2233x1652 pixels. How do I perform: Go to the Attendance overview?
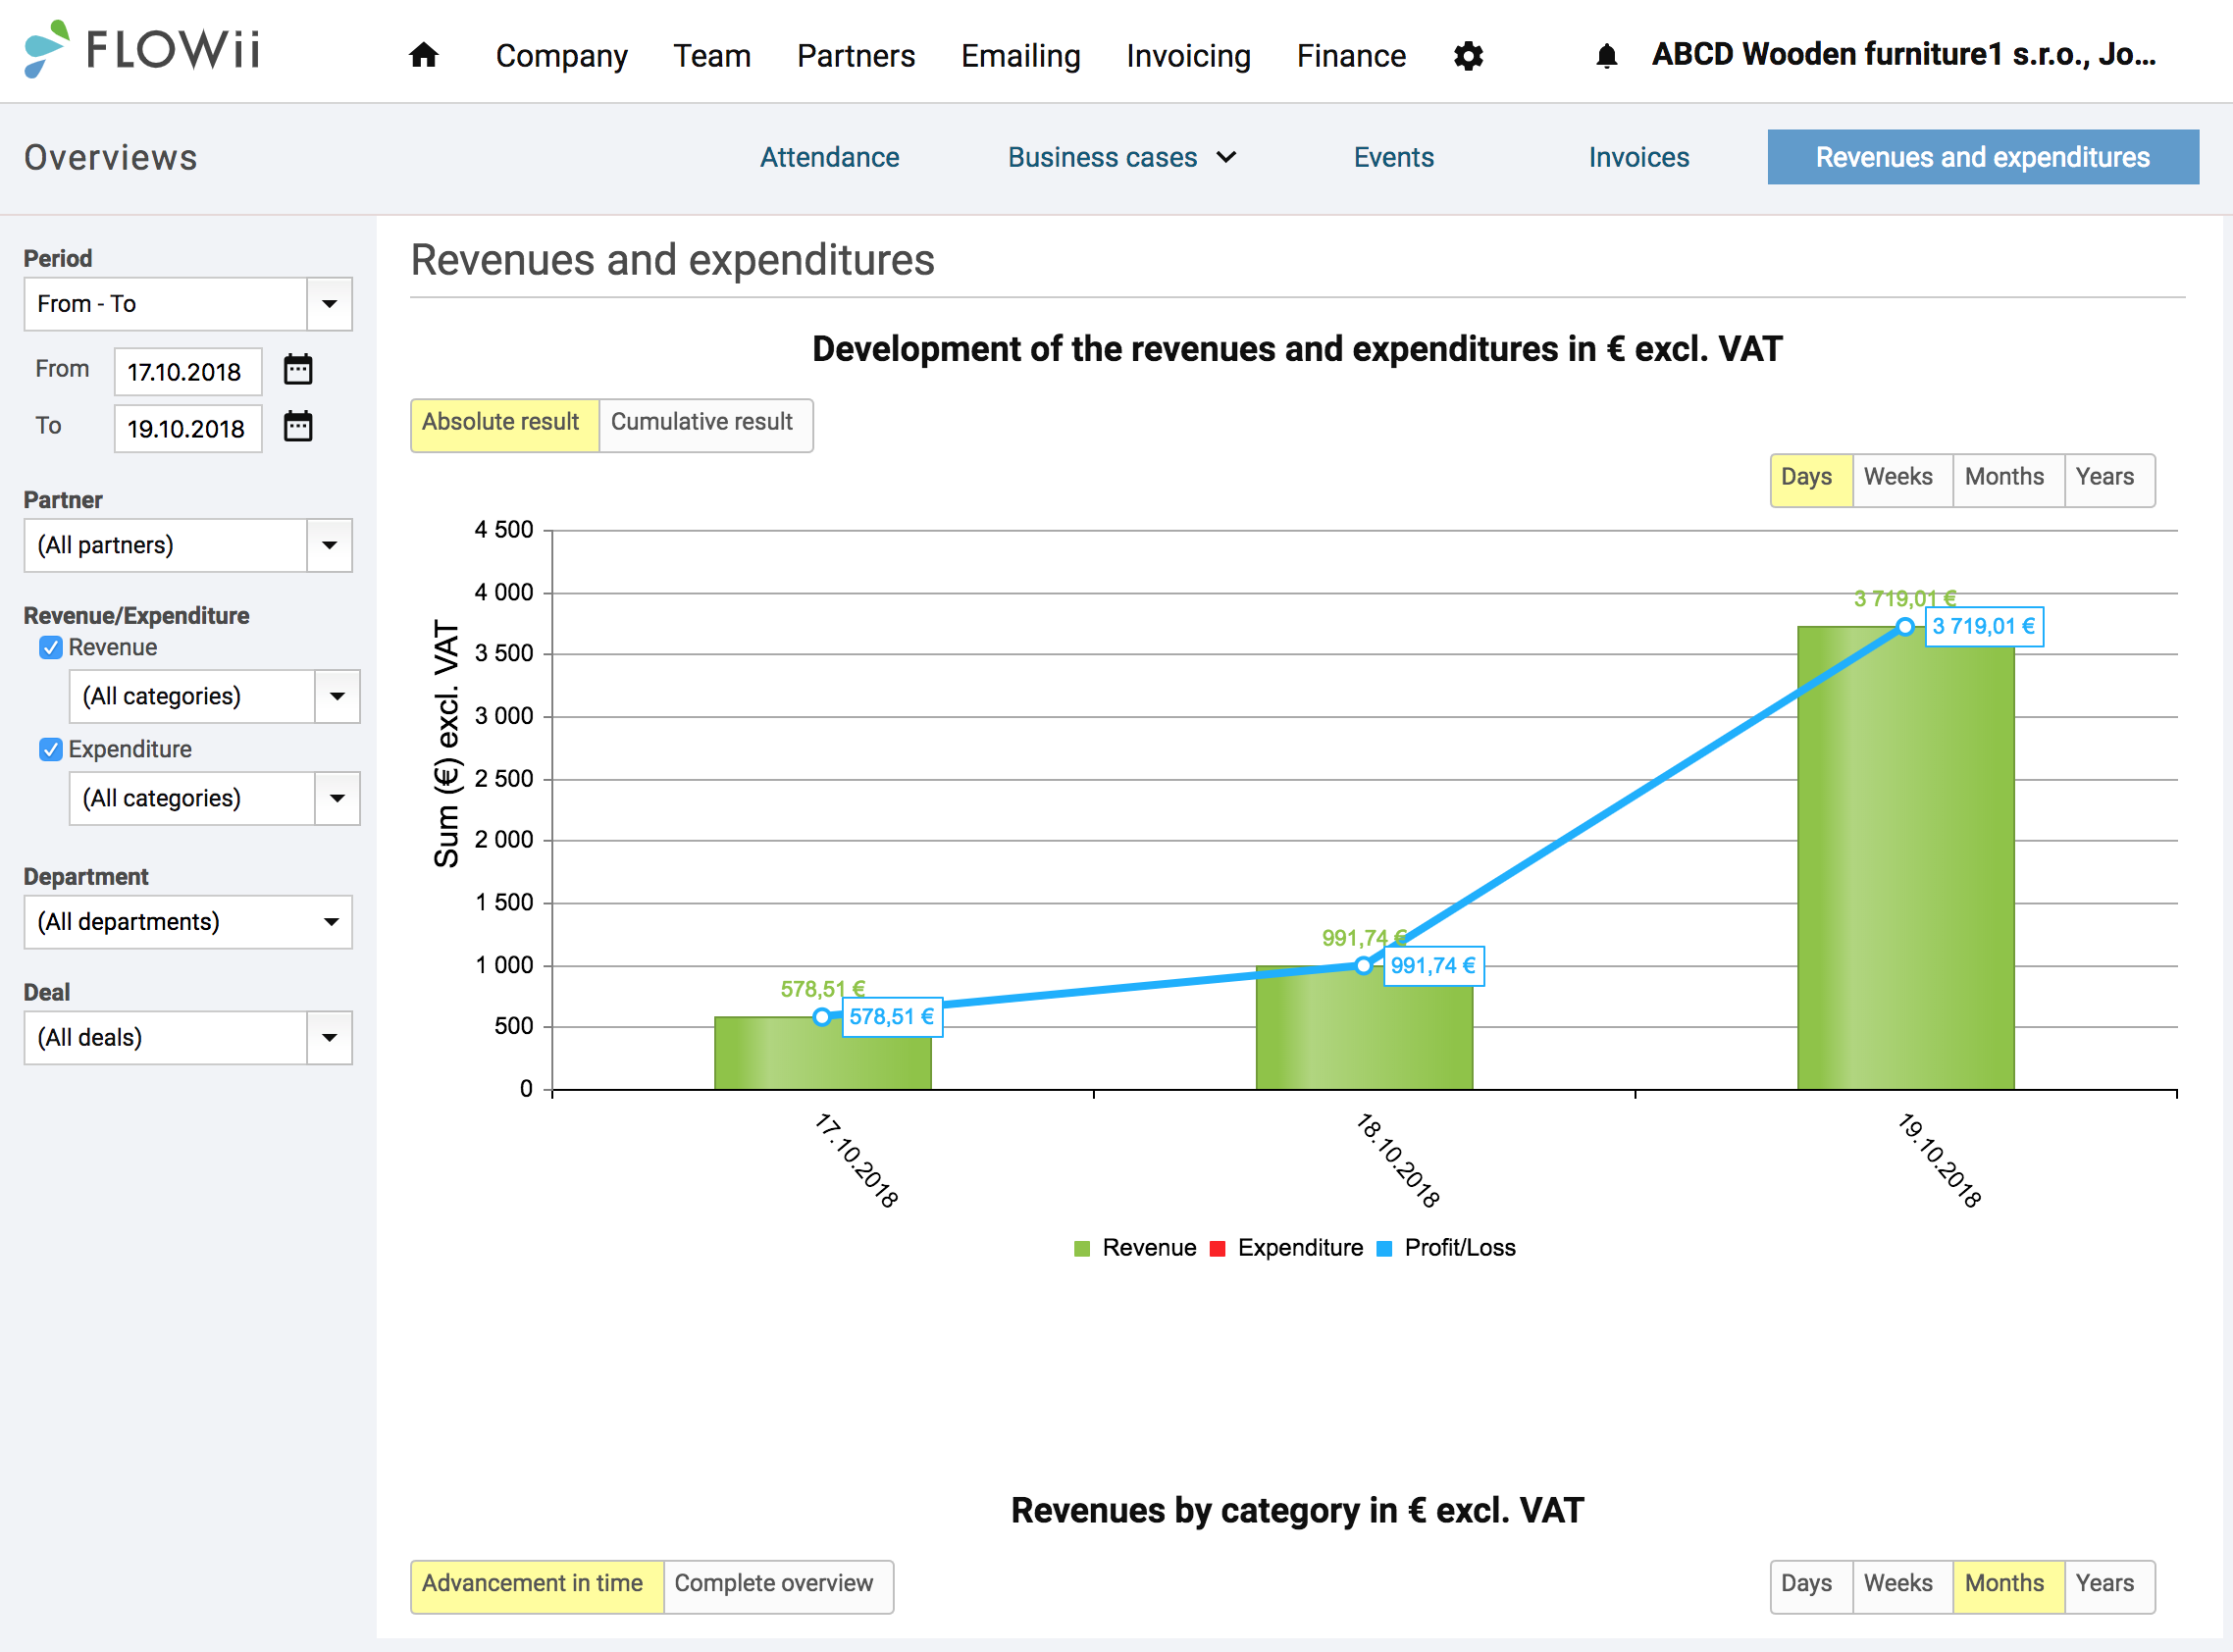point(830,157)
